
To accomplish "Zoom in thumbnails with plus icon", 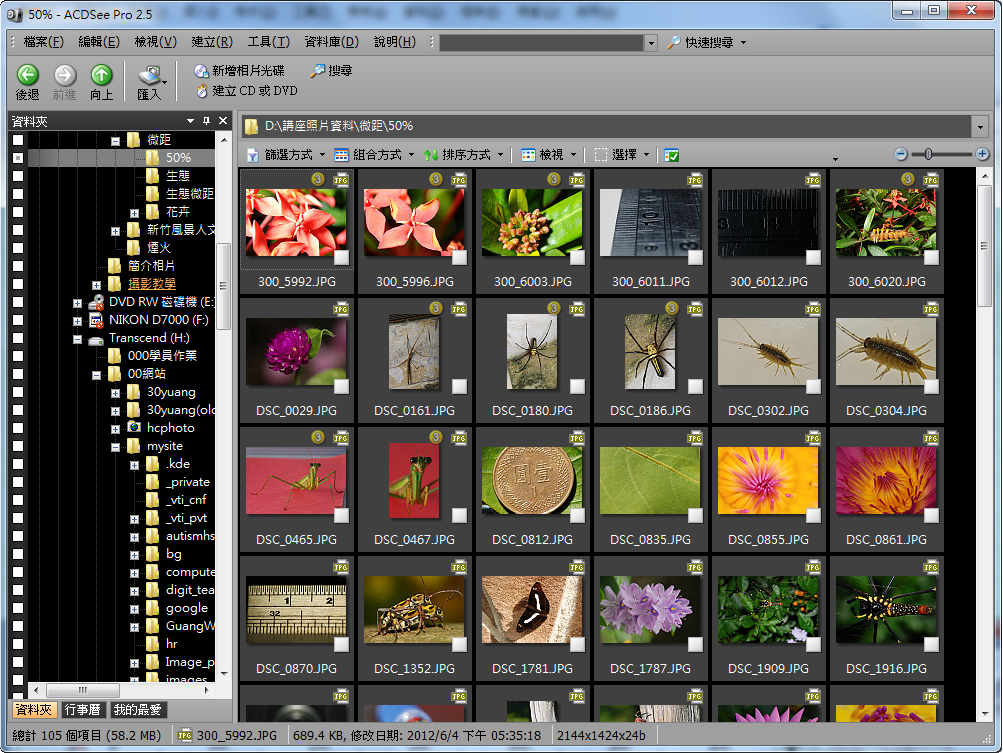I will pyautogui.click(x=982, y=154).
